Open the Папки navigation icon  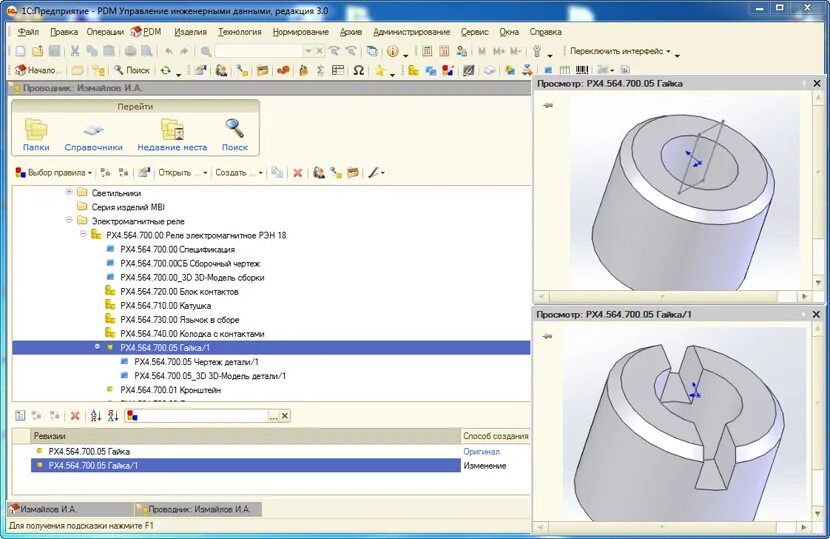tap(36, 134)
